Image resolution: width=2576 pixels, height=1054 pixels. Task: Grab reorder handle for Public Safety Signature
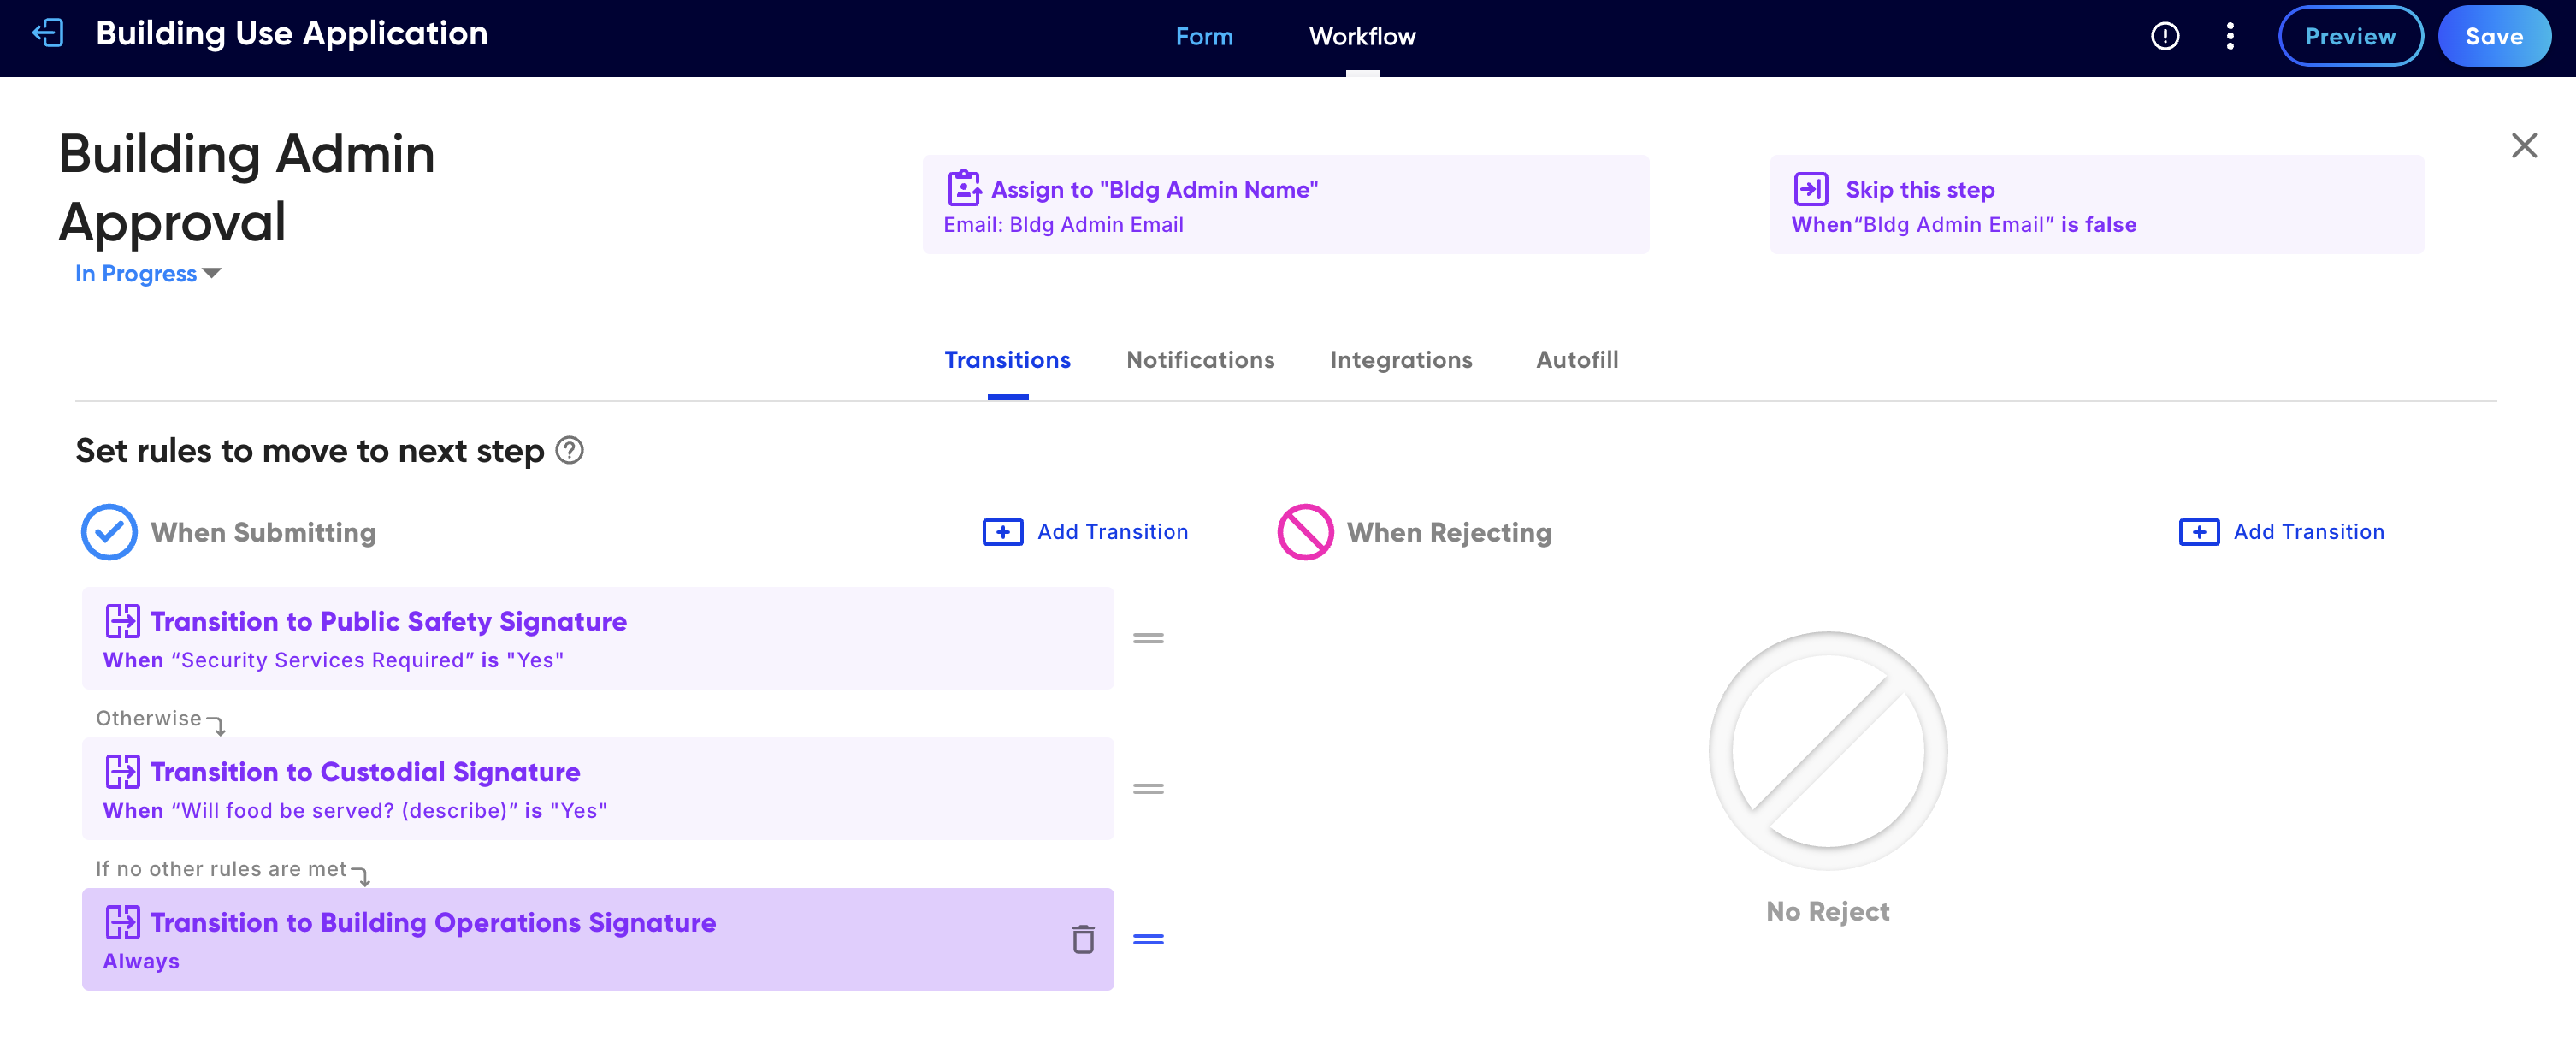click(1148, 638)
